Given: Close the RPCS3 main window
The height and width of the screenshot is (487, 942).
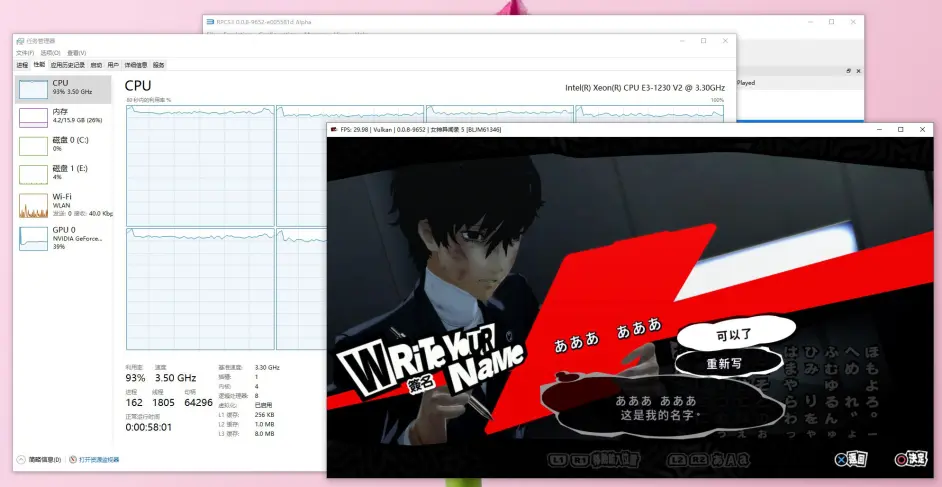Looking at the screenshot, I should tap(853, 22).
